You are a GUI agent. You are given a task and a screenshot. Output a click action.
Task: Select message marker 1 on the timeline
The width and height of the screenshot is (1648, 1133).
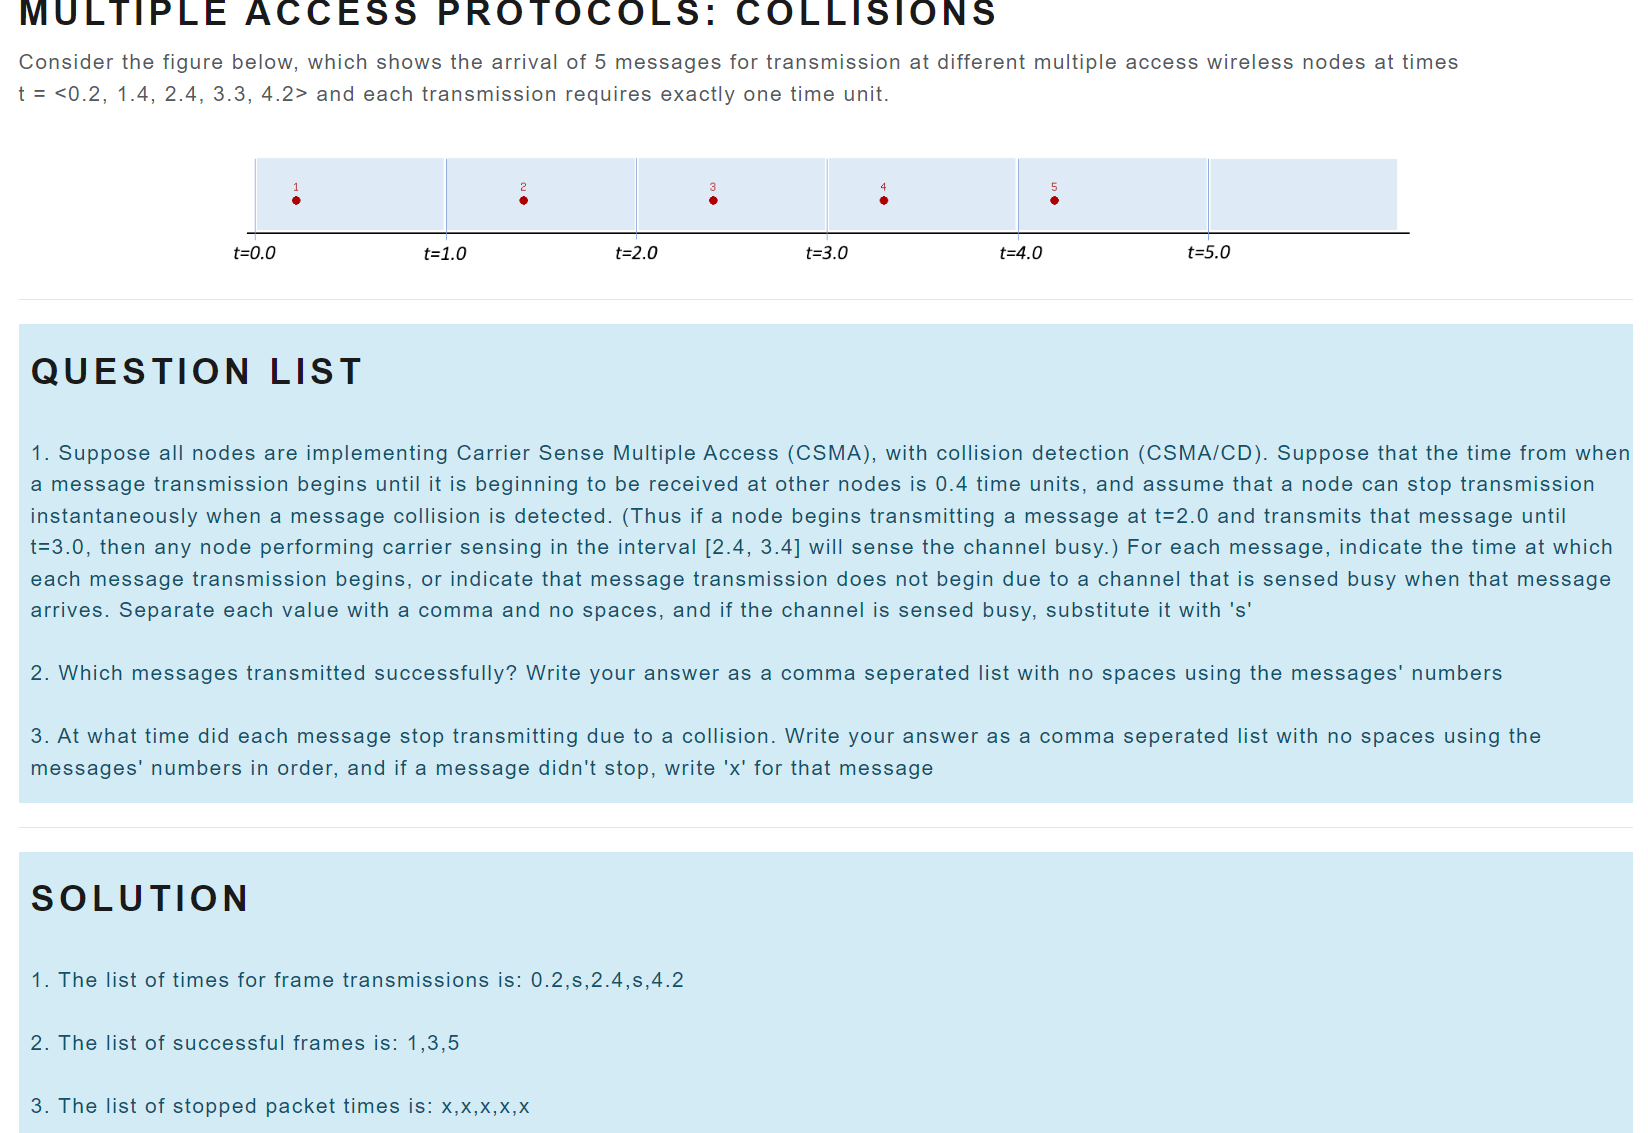(295, 200)
